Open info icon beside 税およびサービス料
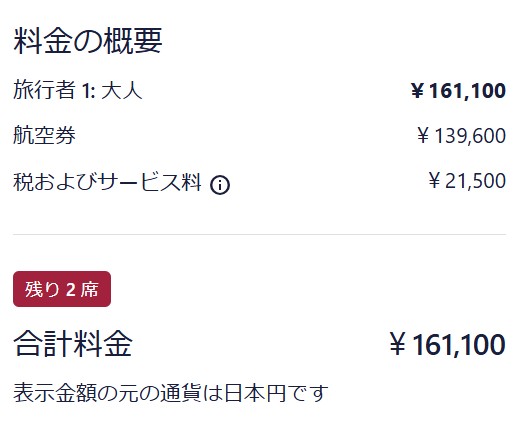Image resolution: width=532 pixels, height=432 pixels. tap(220, 185)
